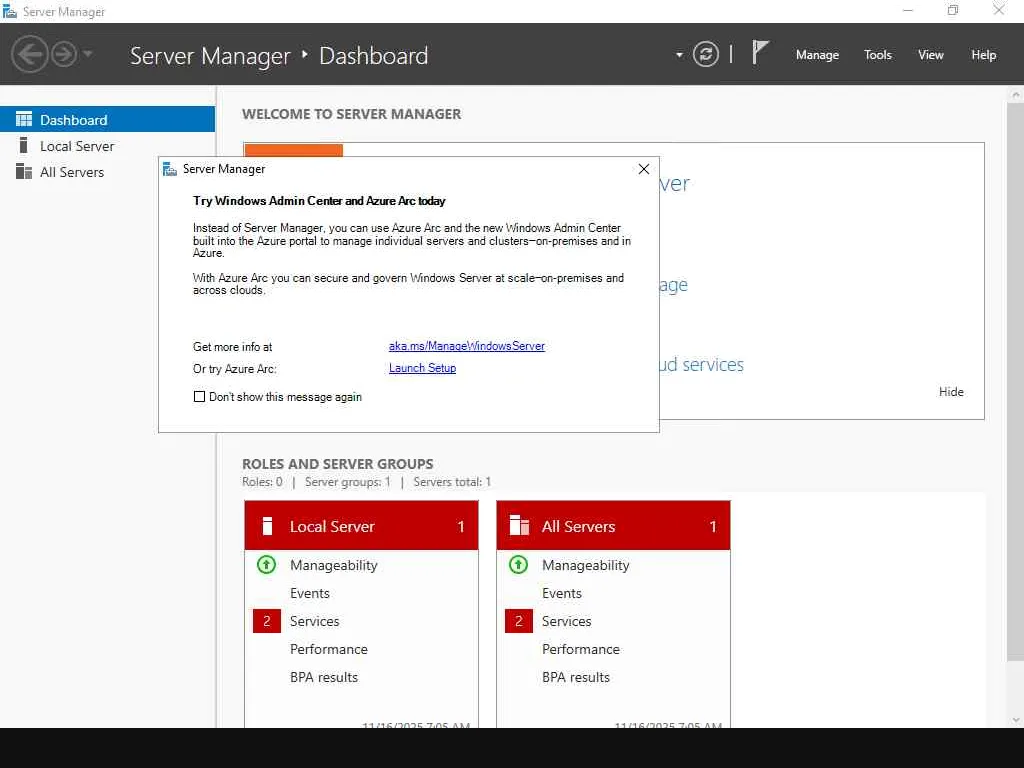Click the Launch Setup link
The width and height of the screenshot is (1024, 768).
click(x=423, y=368)
